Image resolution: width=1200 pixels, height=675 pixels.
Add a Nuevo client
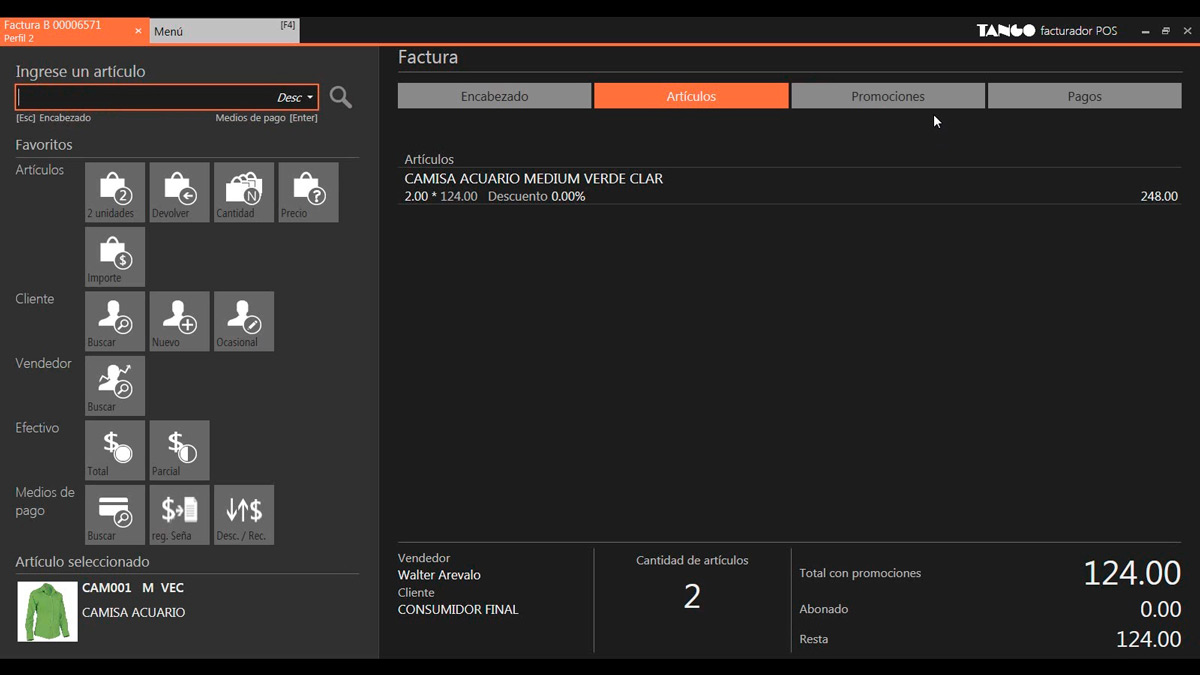tap(179, 321)
